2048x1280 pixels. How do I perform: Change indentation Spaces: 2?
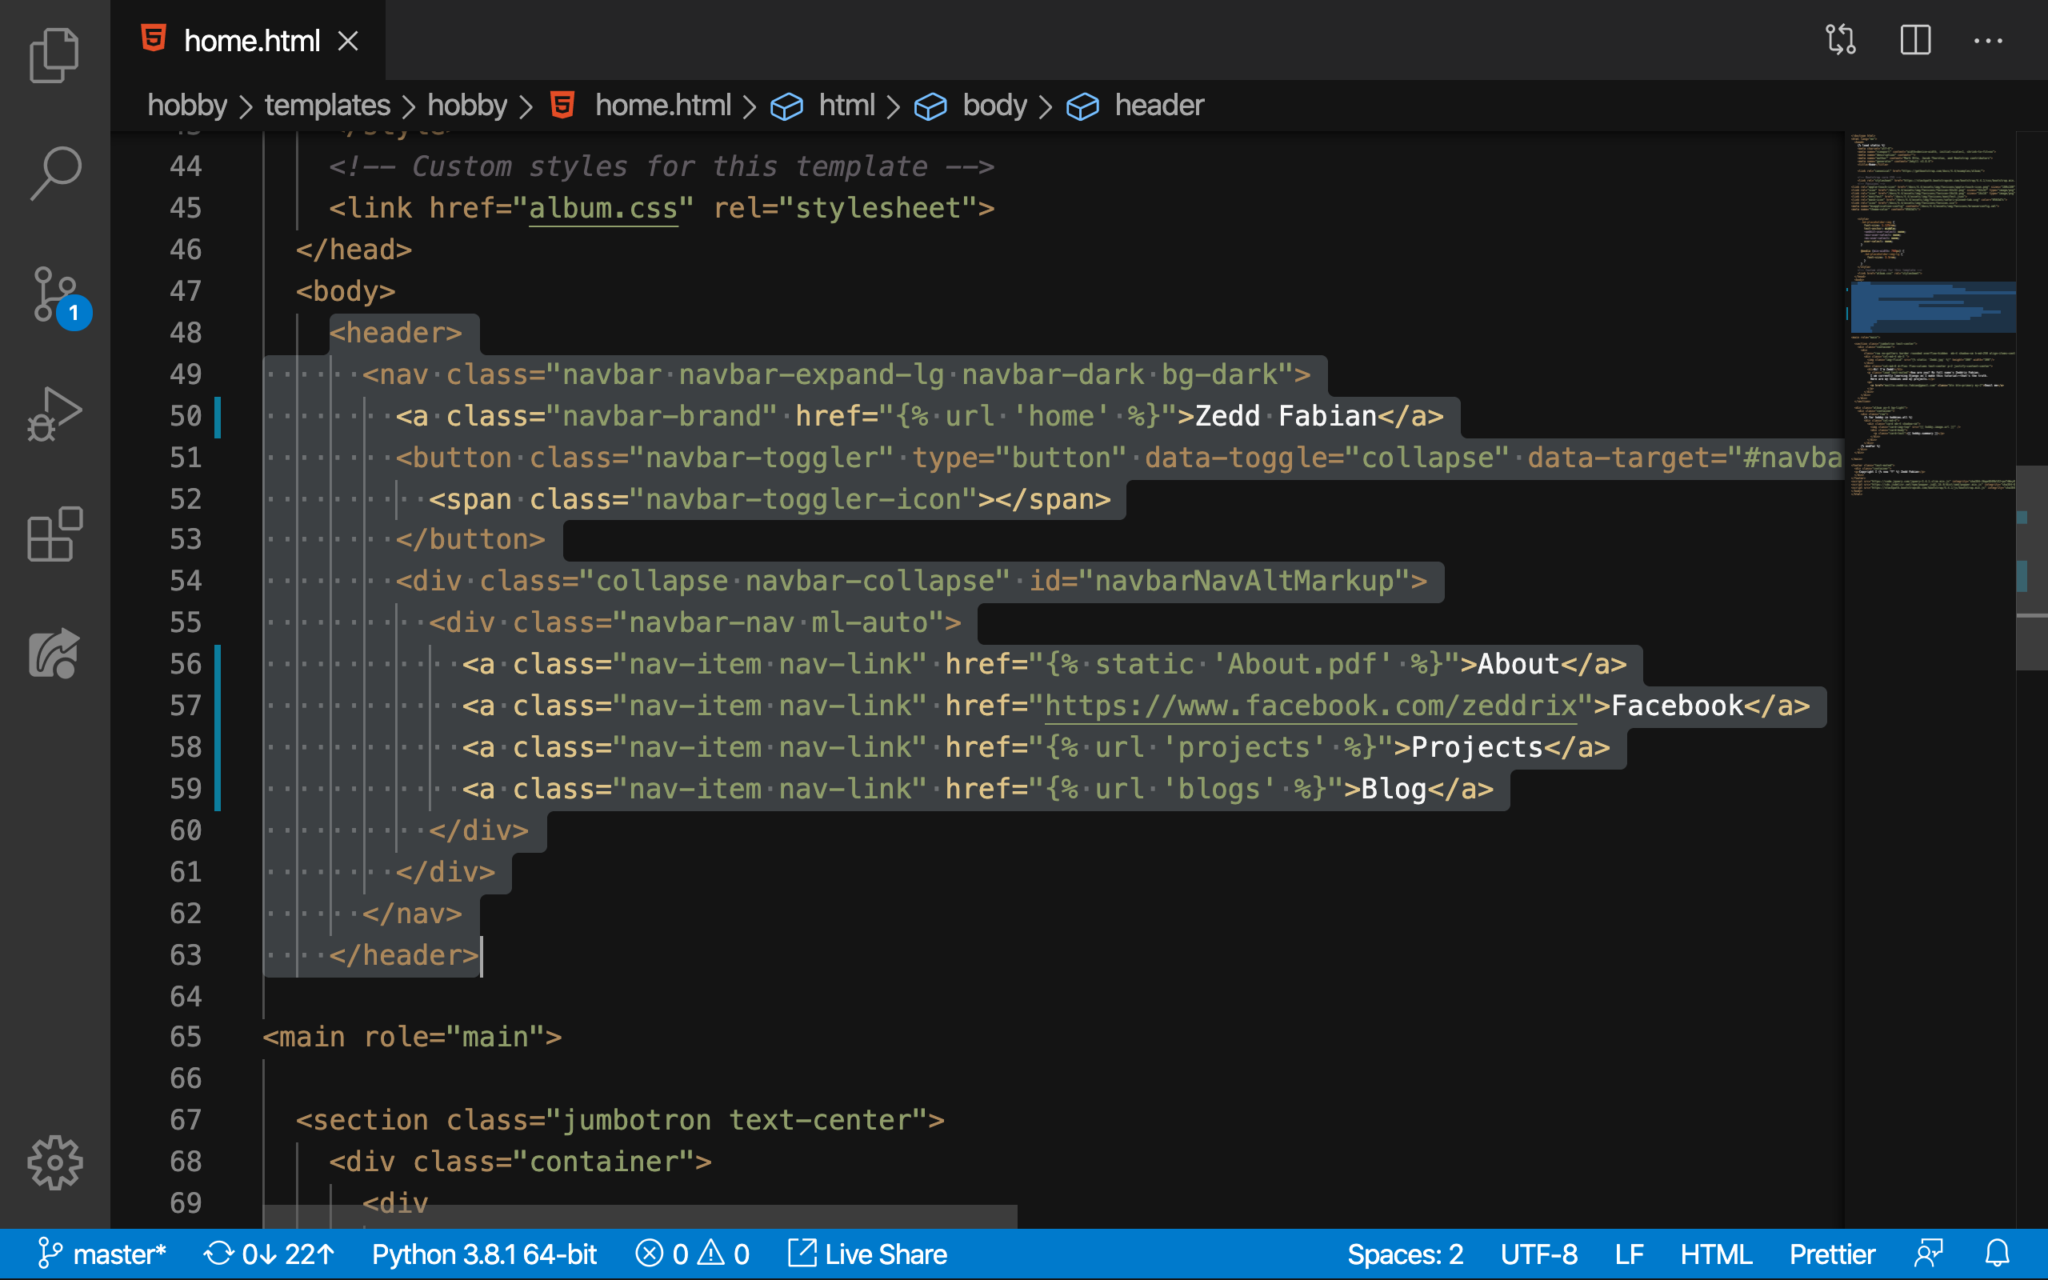(x=1405, y=1254)
